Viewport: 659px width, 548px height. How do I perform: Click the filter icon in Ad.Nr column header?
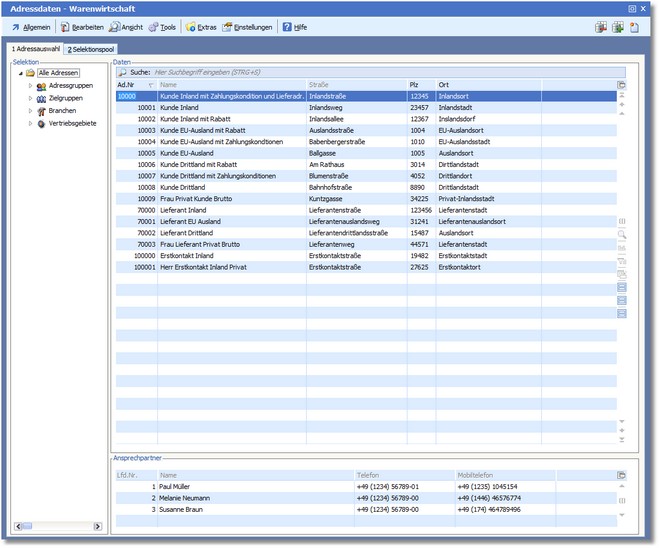point(151,85)
